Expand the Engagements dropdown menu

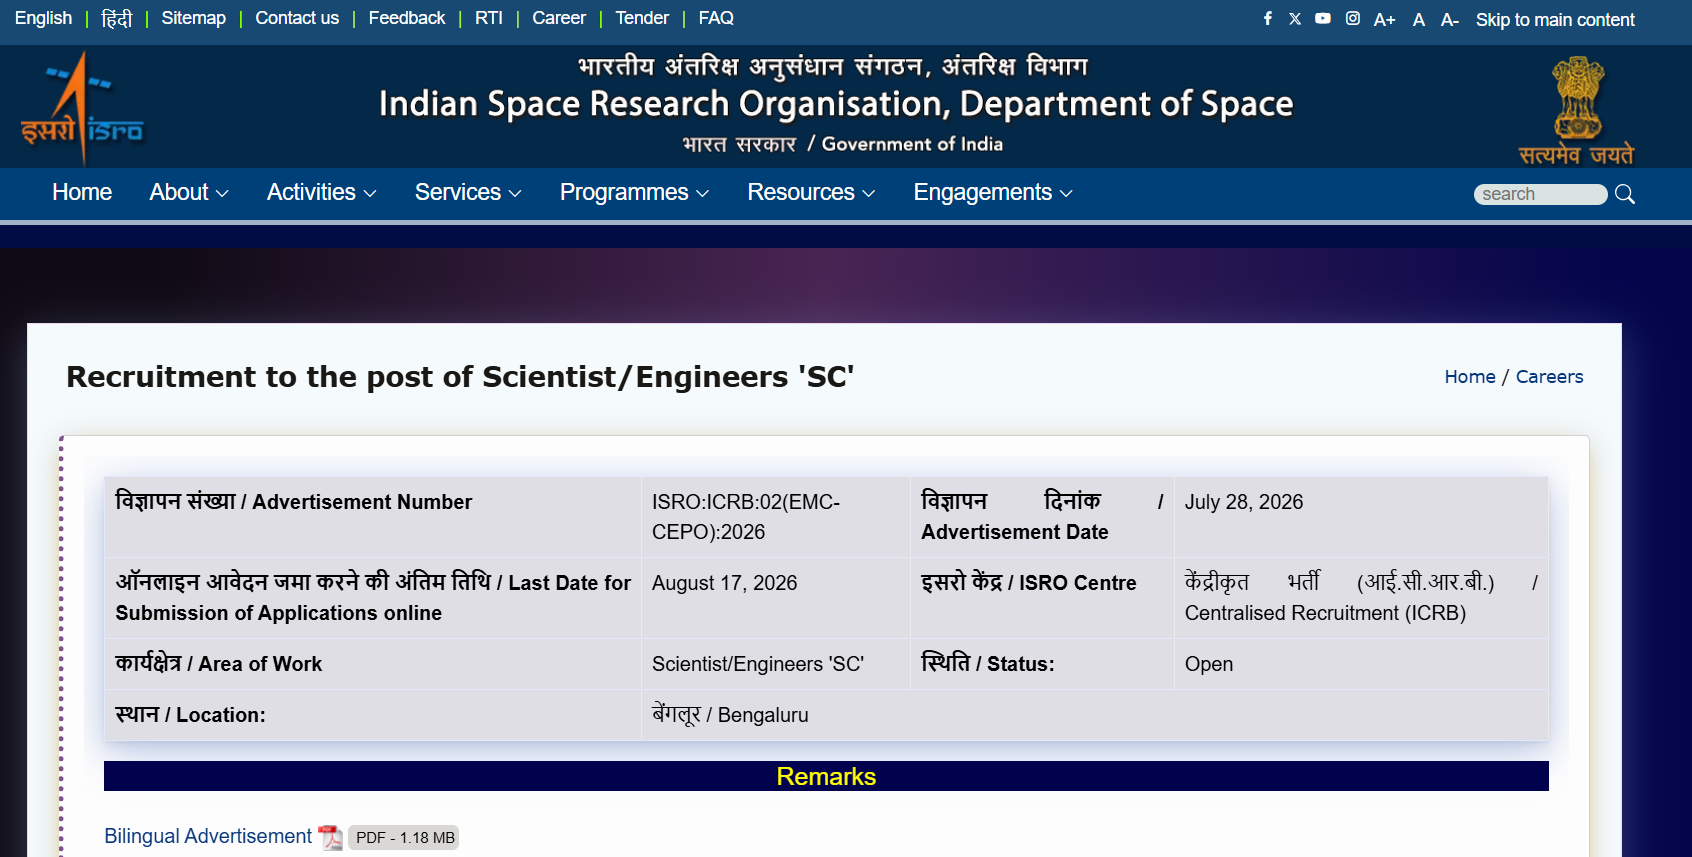(993, 192)
